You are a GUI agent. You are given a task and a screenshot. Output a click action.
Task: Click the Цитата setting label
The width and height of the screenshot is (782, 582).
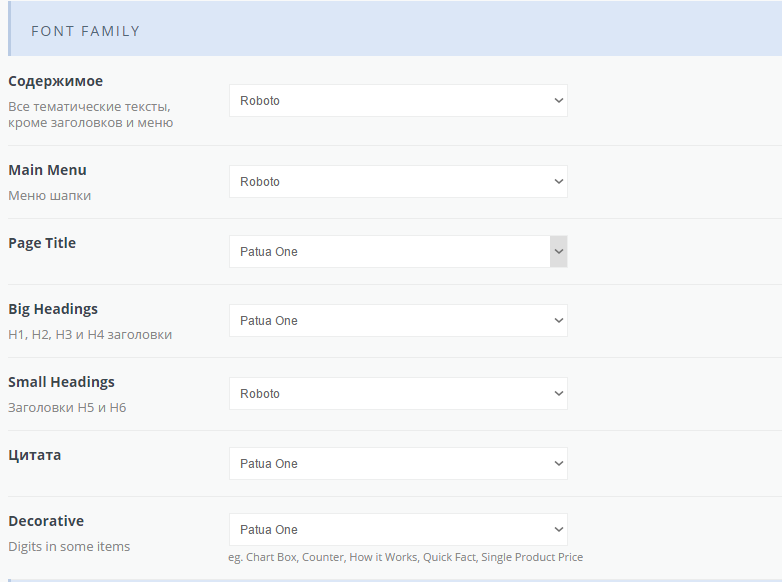click(34, 455)
